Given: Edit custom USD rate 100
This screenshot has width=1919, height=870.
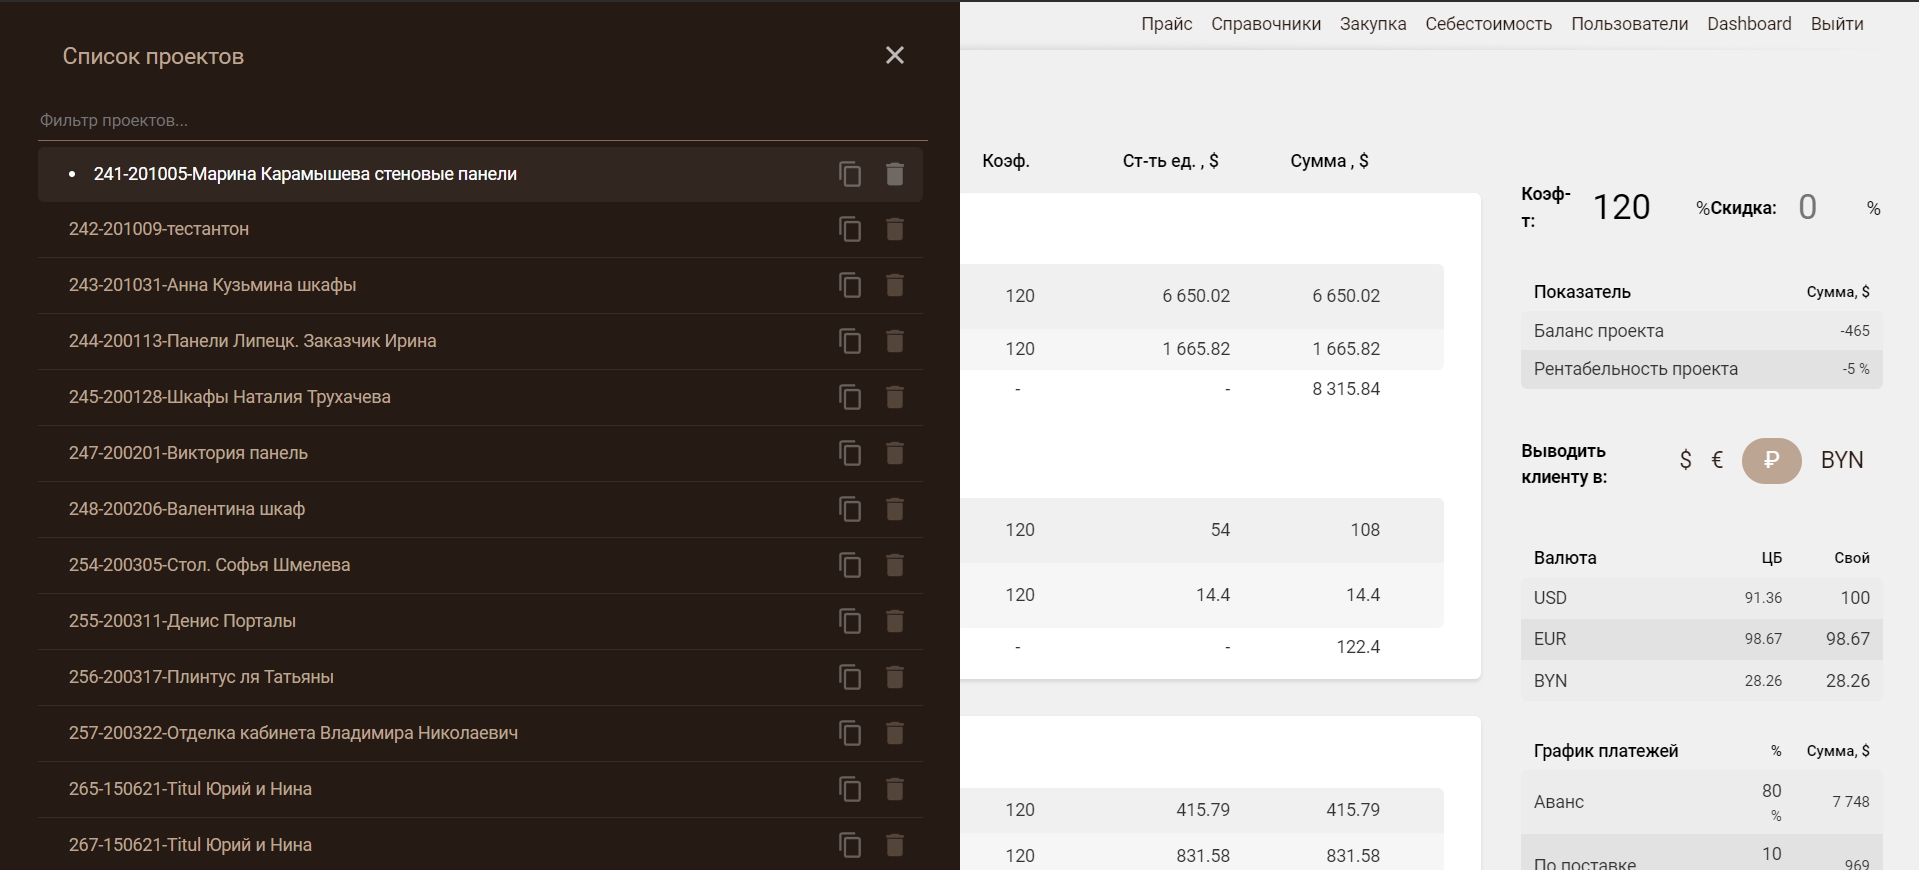Looking at the screenshot, I should click(x=1855, y=598).
